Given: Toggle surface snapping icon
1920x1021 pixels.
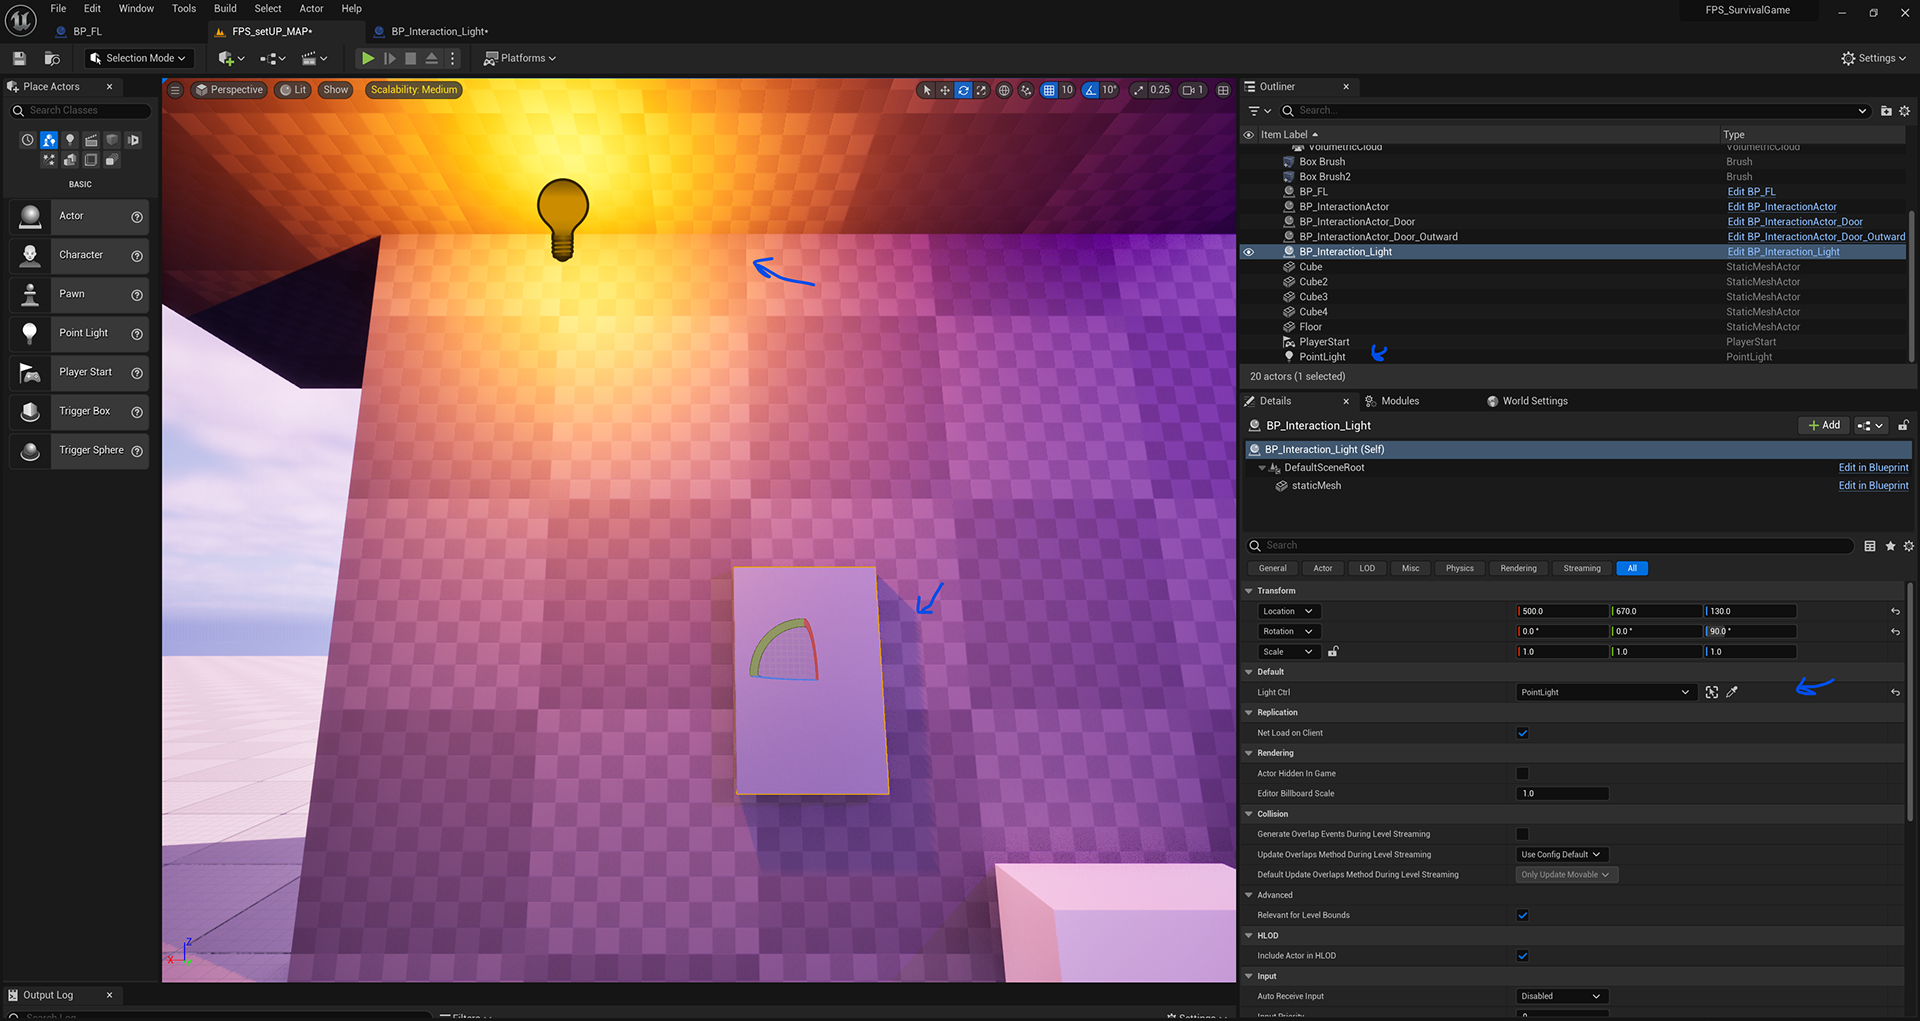Looking at the screenshot, I should click(1026, 90).
